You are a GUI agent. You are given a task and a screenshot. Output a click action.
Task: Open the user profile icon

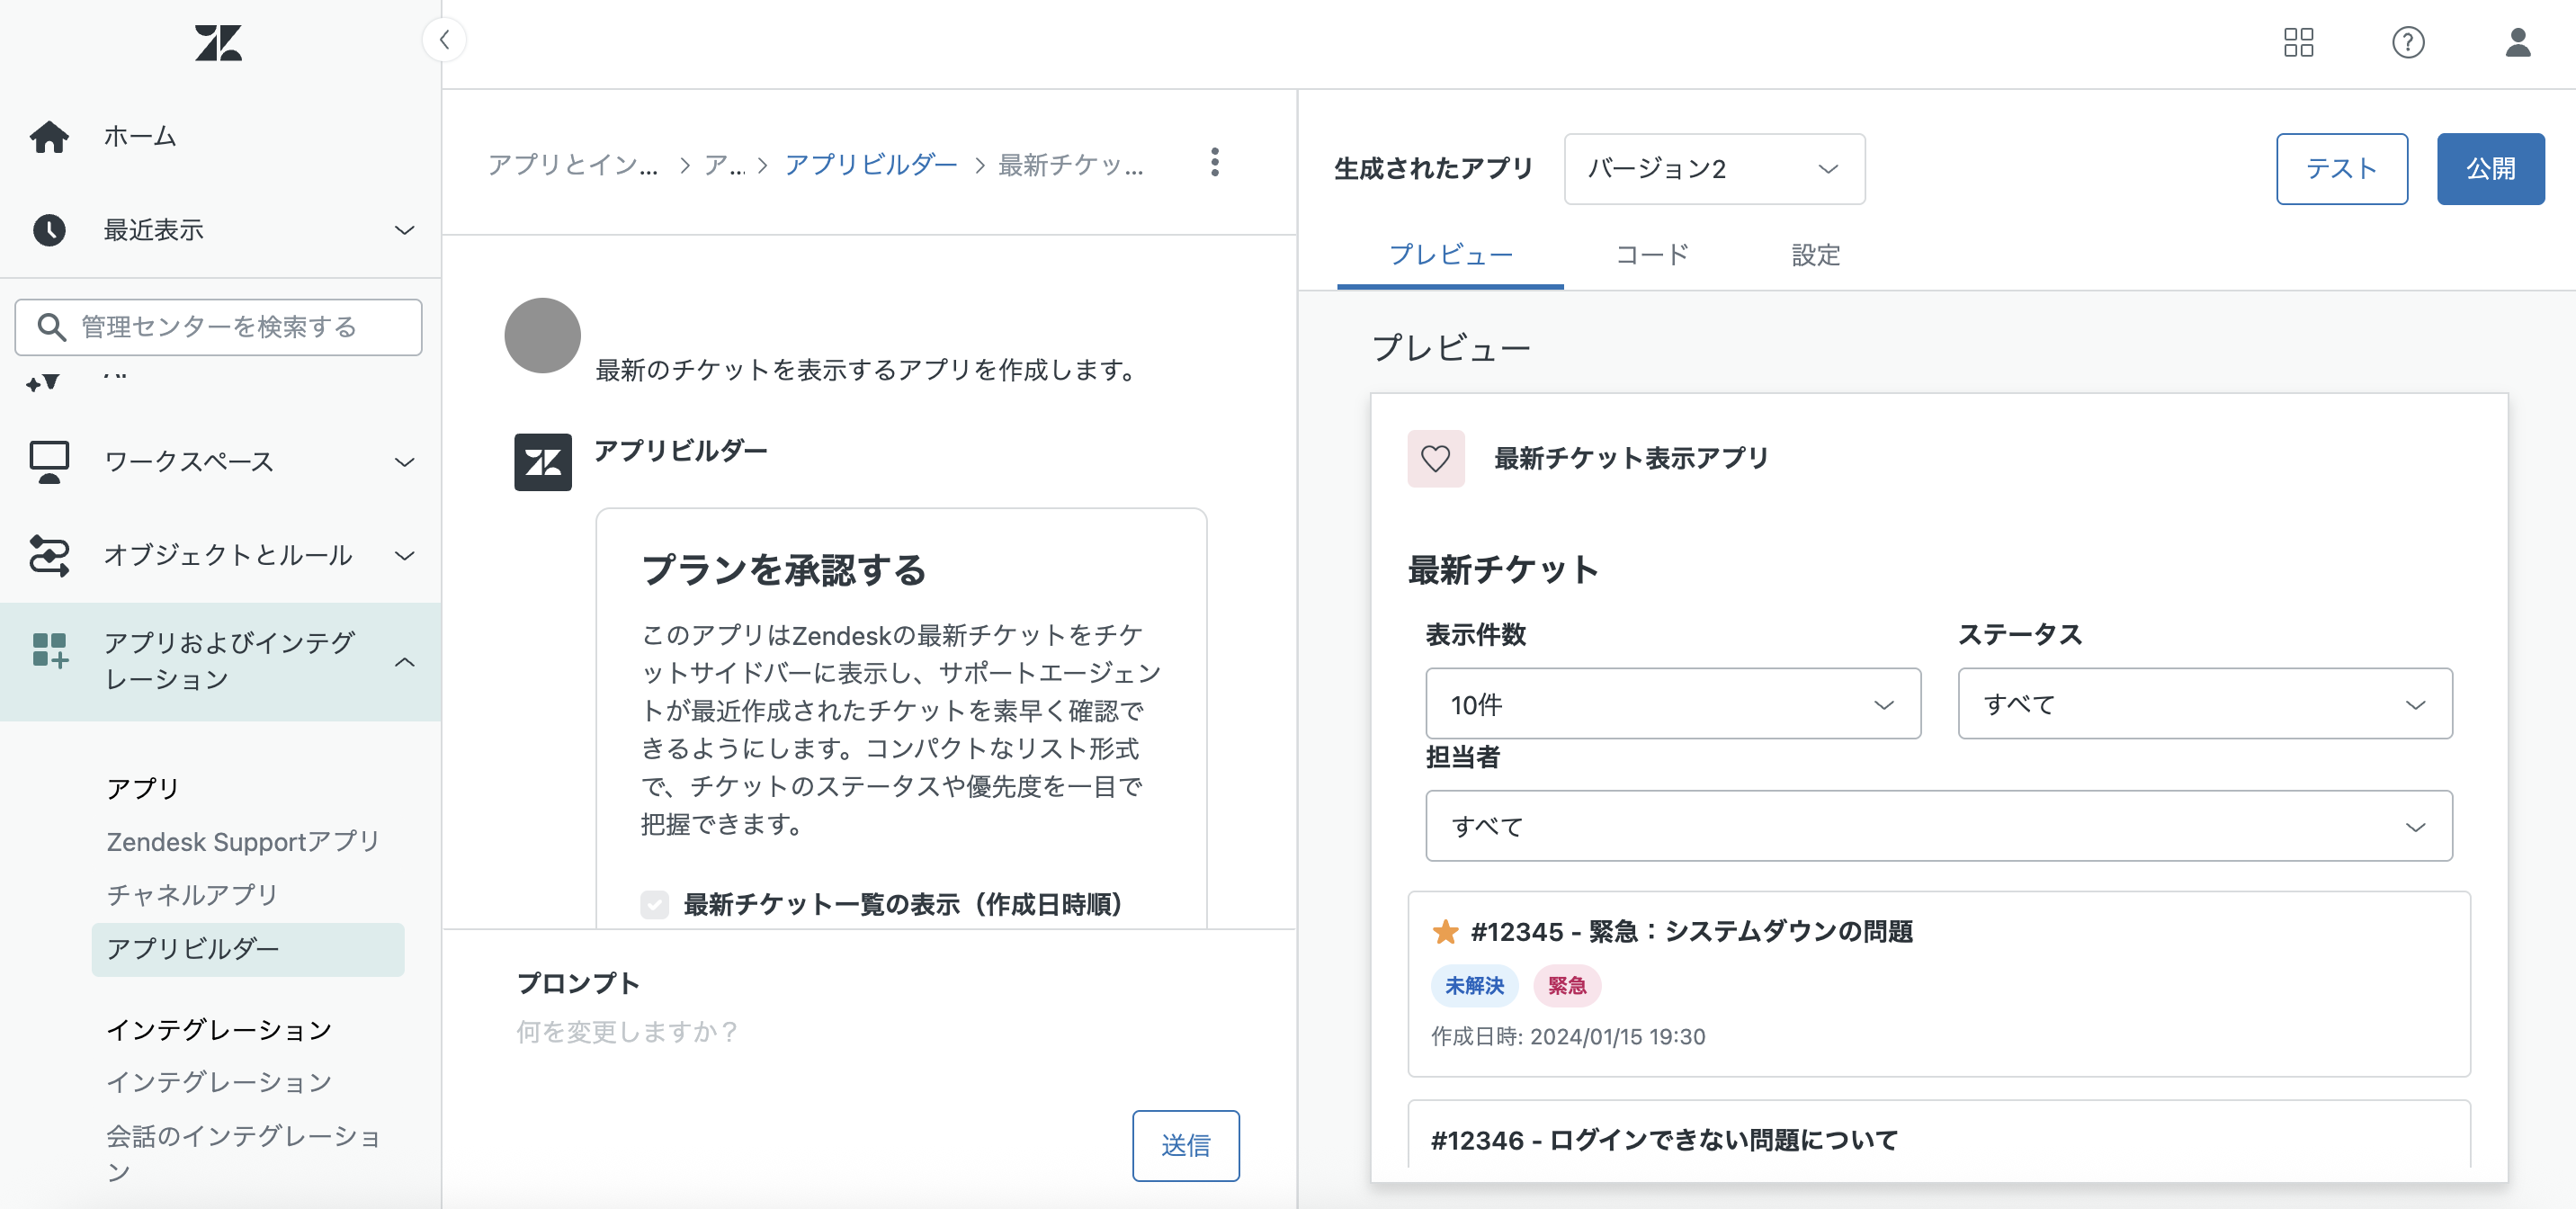pos(2517,42)
